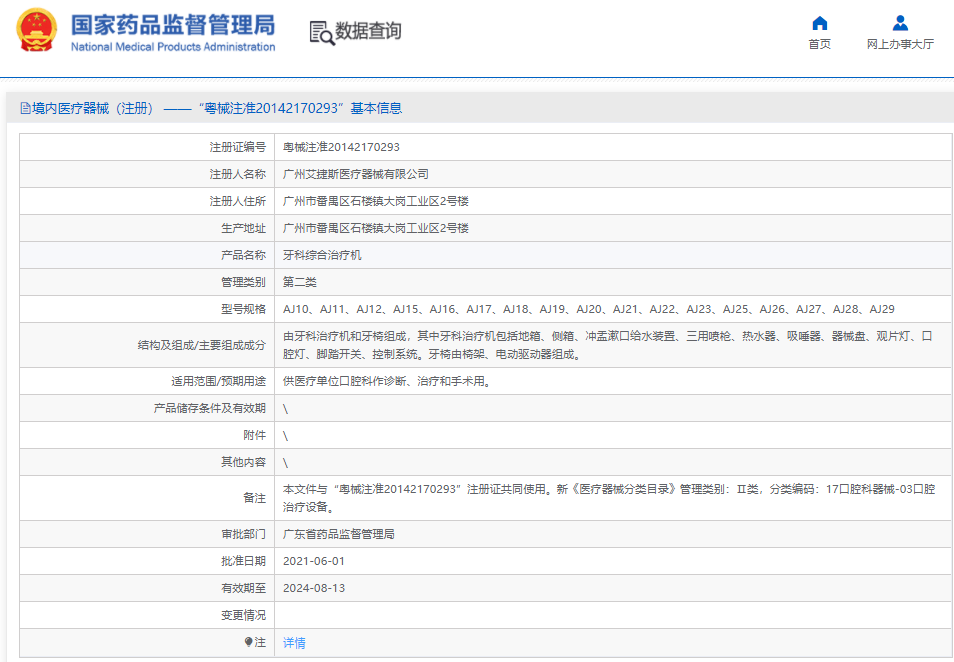Click the 网上办事大厅 user icon
This screenshot has width=954, height=662.
pyautogui.click(x=900, y=23)
